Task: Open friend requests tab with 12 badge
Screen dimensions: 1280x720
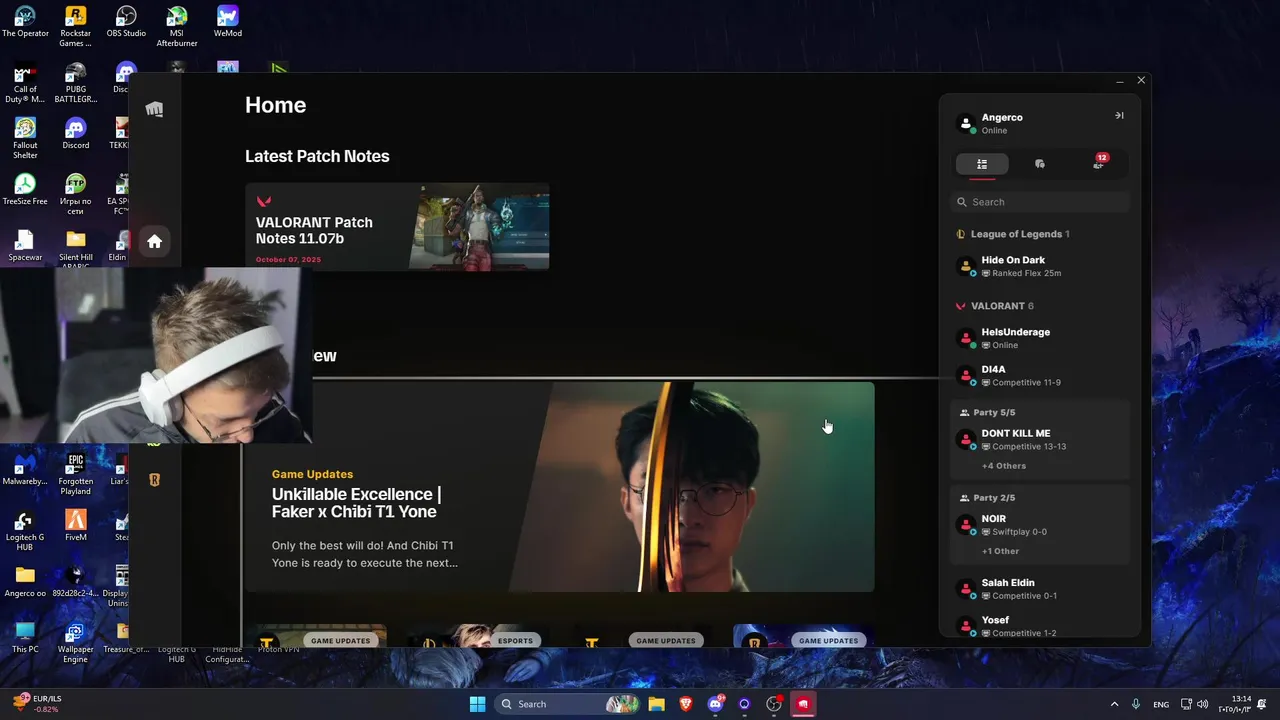Action: (x=1099, y=163)
